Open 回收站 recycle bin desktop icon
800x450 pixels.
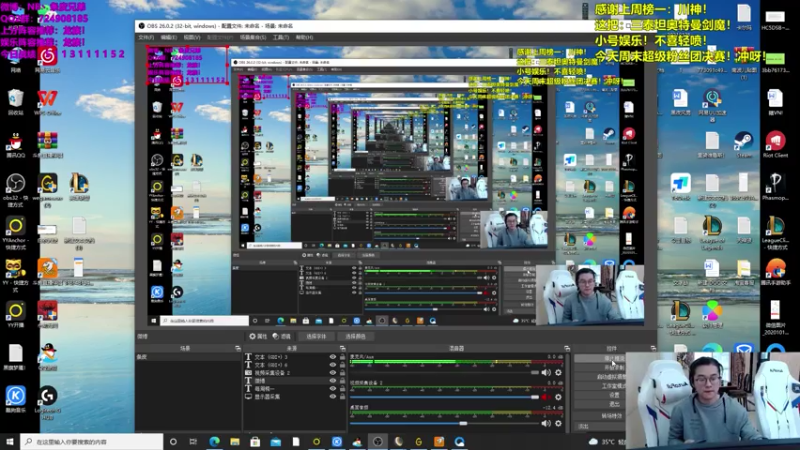(x=15, y=101)
